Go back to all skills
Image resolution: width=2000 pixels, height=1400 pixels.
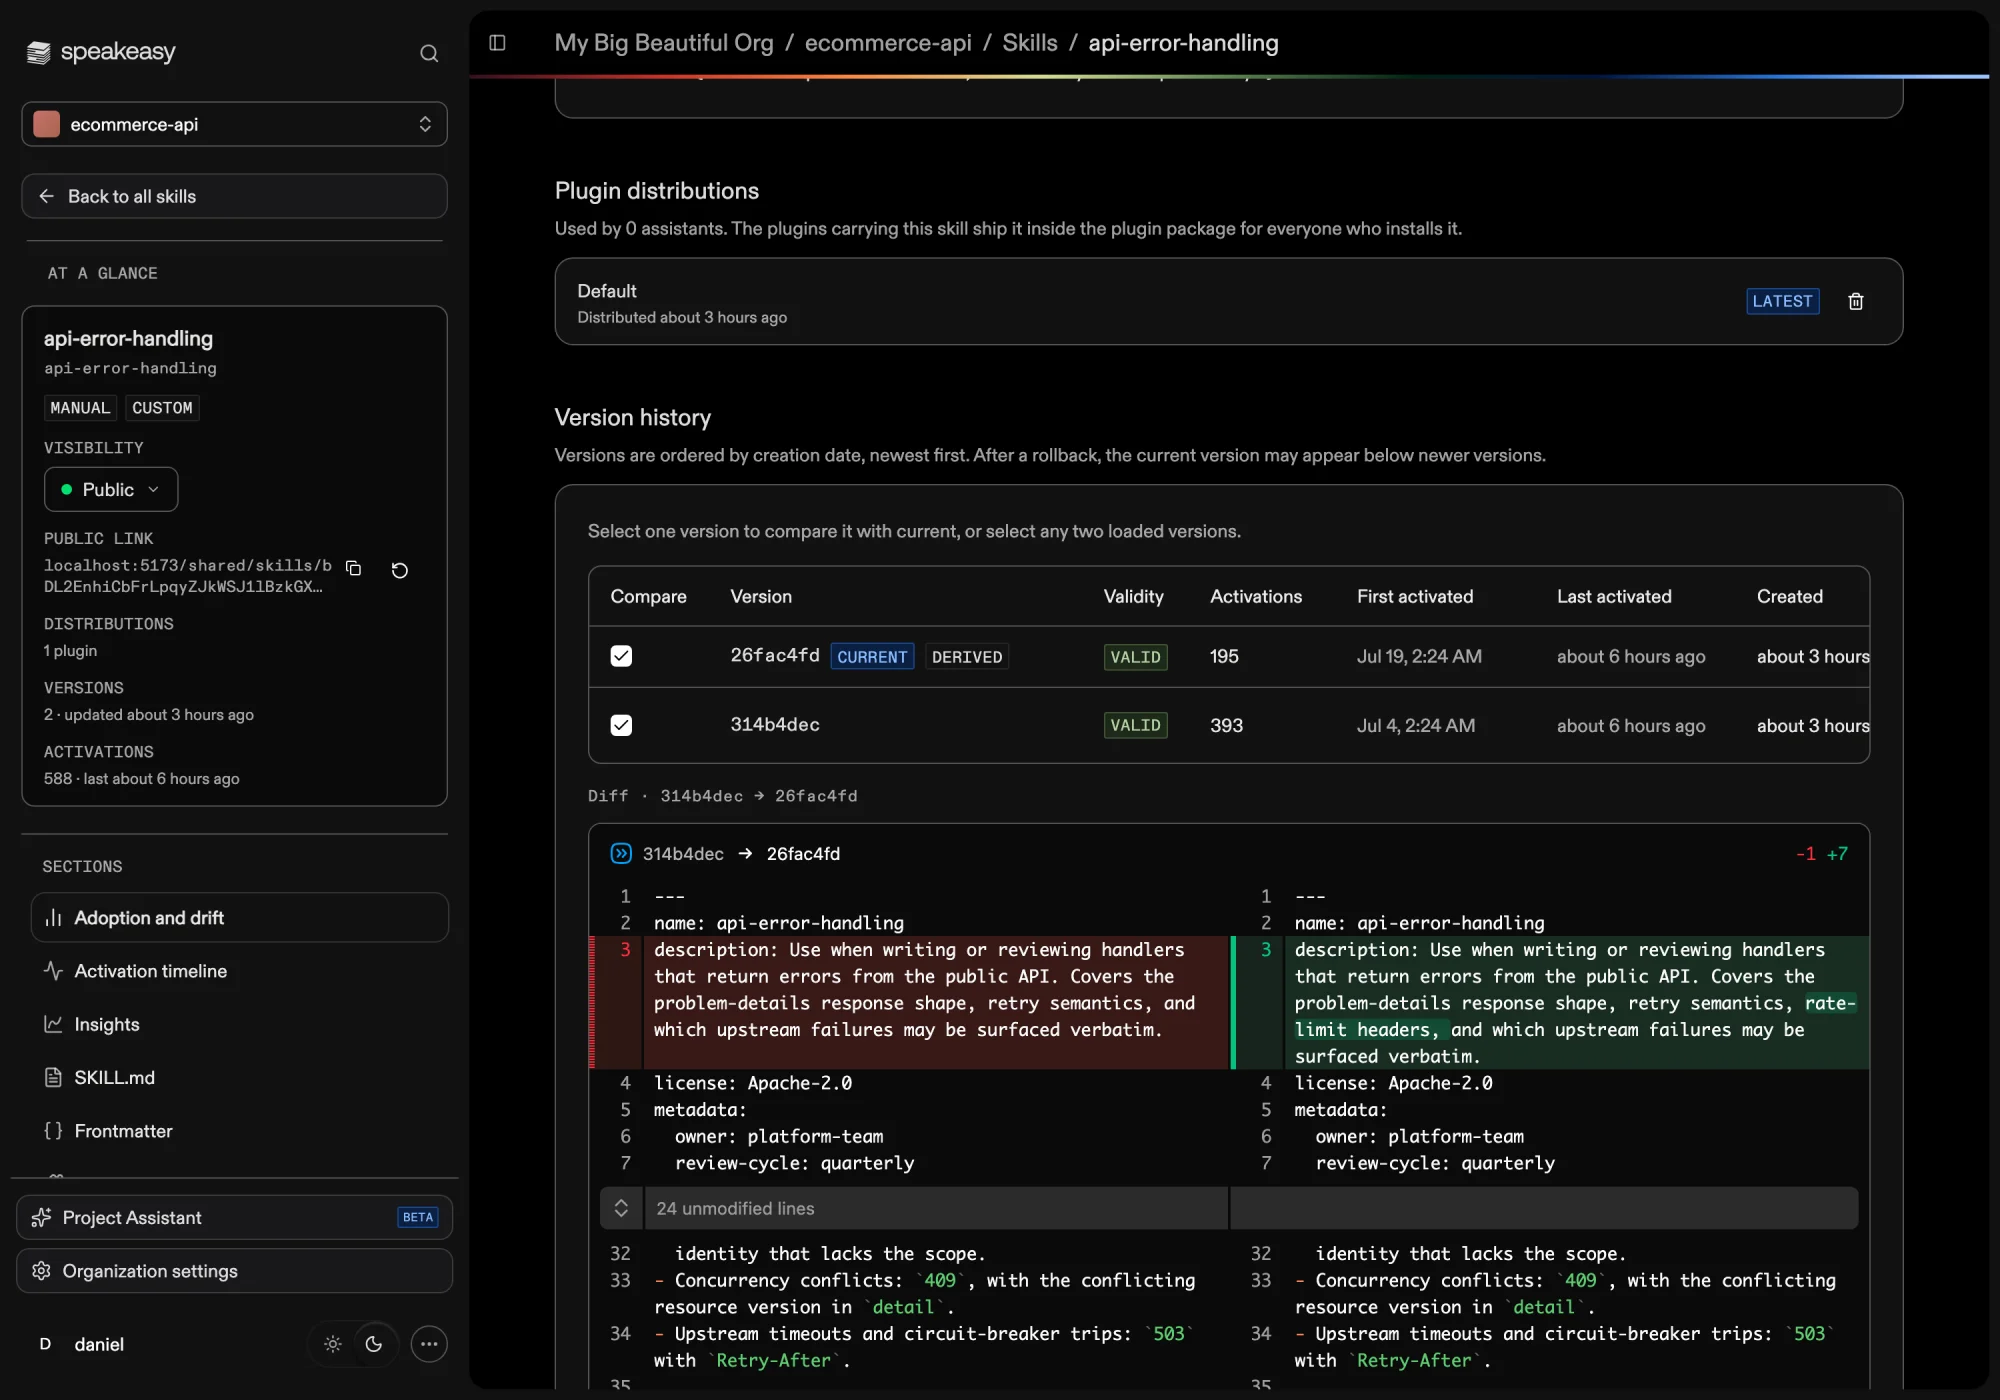click(x=234, y=196)
